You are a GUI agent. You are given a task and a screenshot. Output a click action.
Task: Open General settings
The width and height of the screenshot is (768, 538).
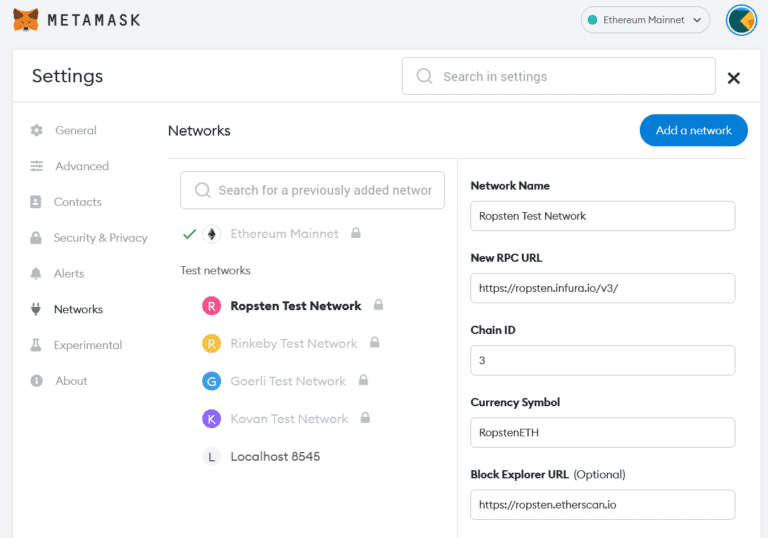tap(76, 130)
